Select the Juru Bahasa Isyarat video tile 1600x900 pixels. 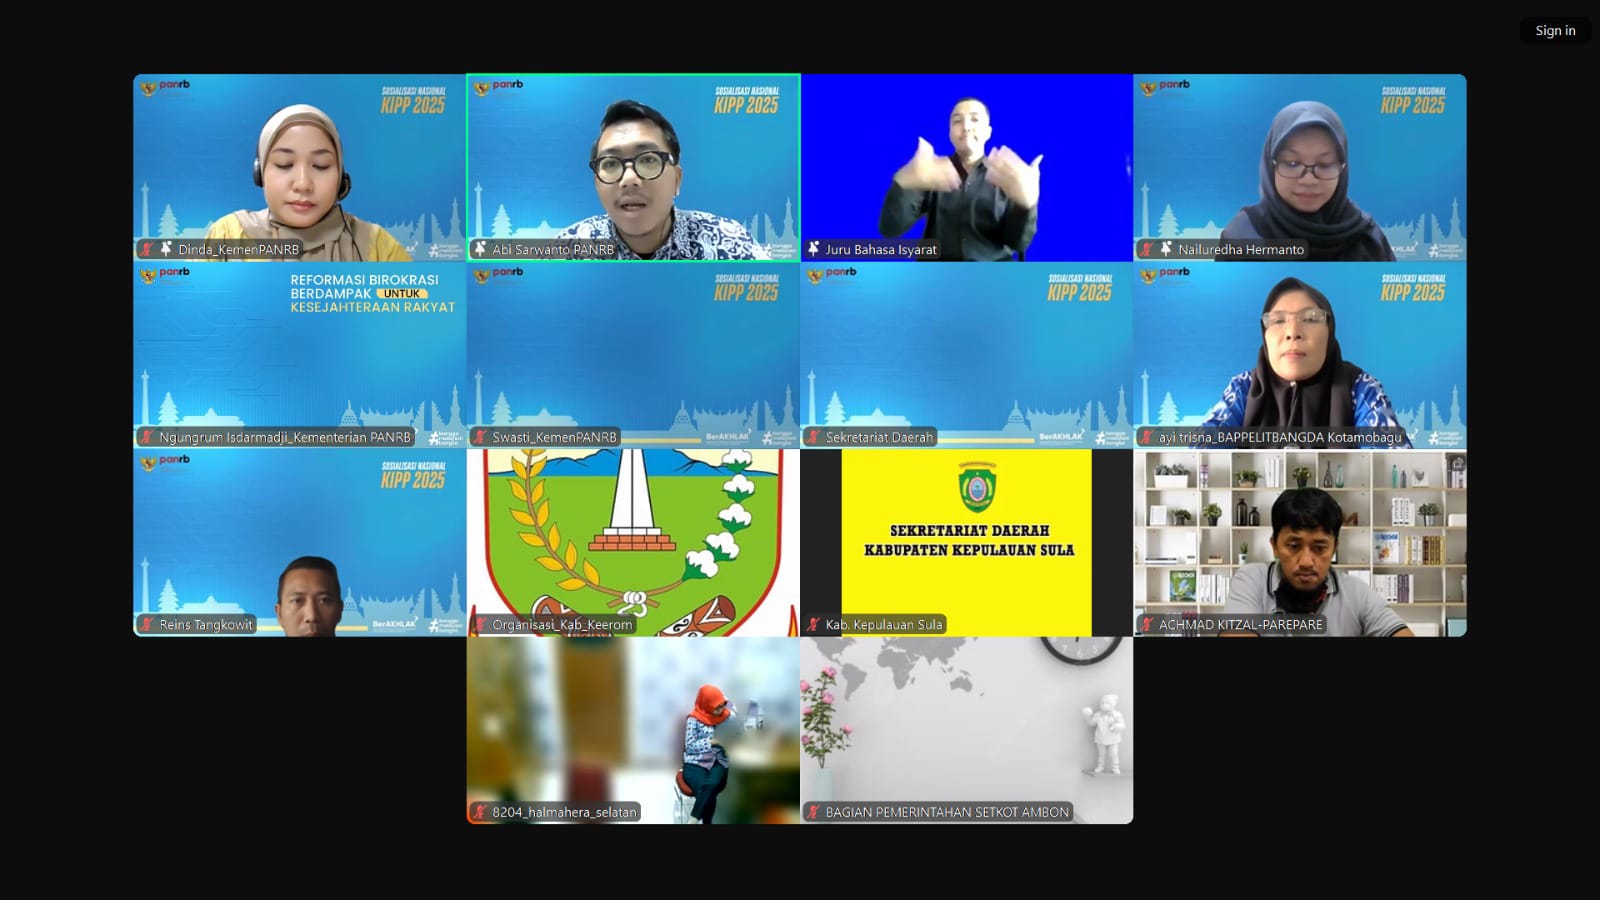click(966, 160)
